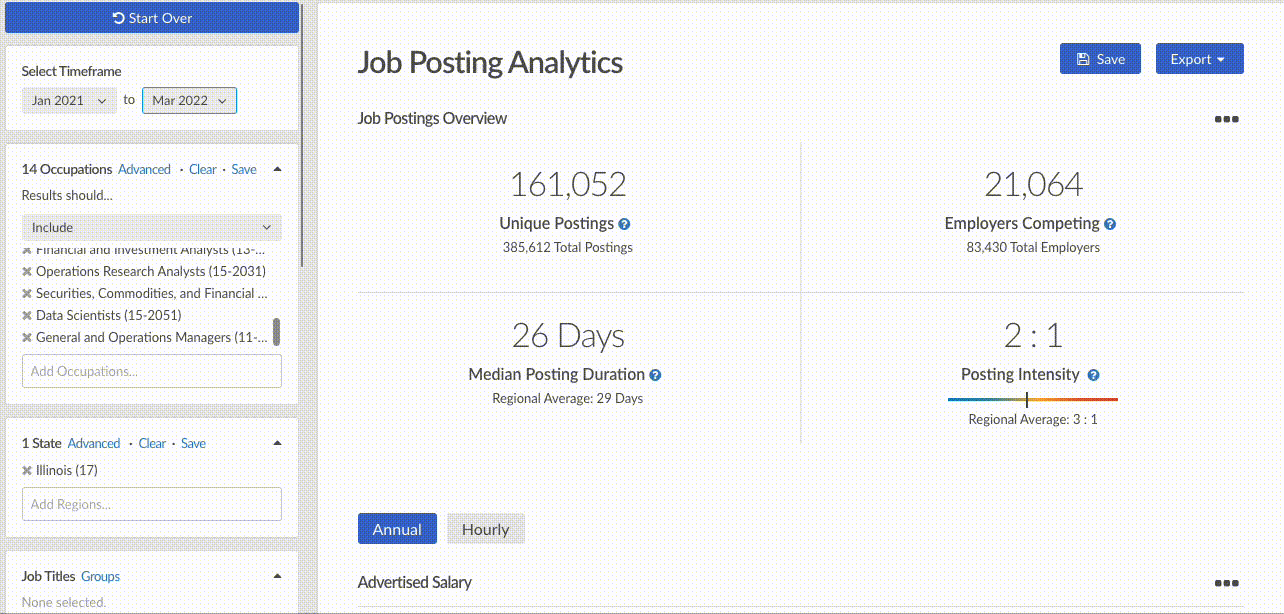This screenshot has width=1284, height=614.
Task: Click the help icon beside Posting Intensity
Action: click(1093, 375)
